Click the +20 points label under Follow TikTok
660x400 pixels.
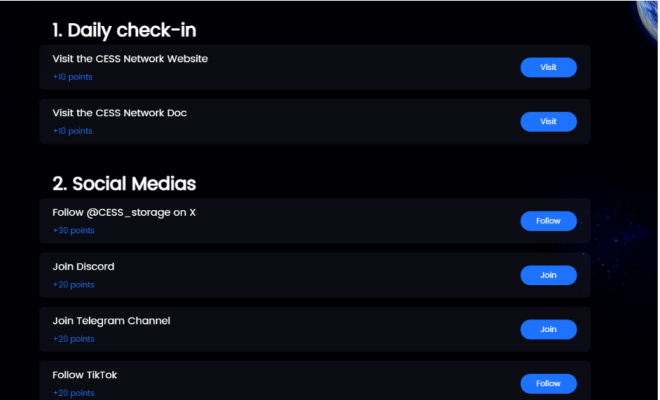pos(73,393)
